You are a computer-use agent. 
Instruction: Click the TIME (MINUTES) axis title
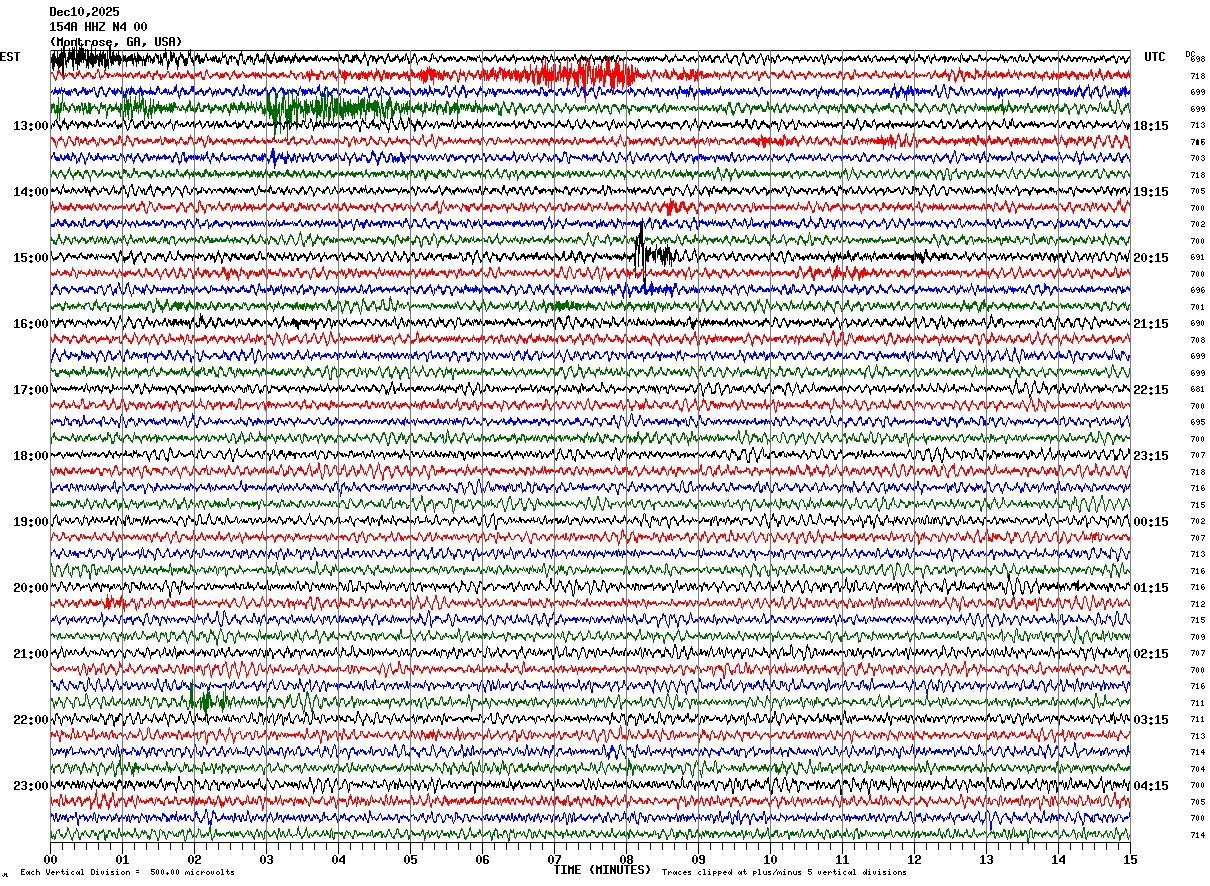point(602,870)
